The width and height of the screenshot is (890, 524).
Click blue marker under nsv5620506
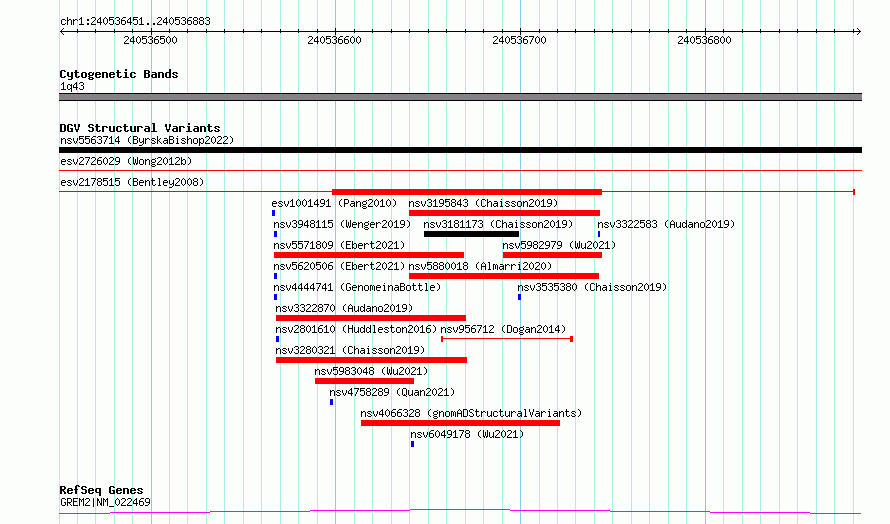click(x=276, y=276)
